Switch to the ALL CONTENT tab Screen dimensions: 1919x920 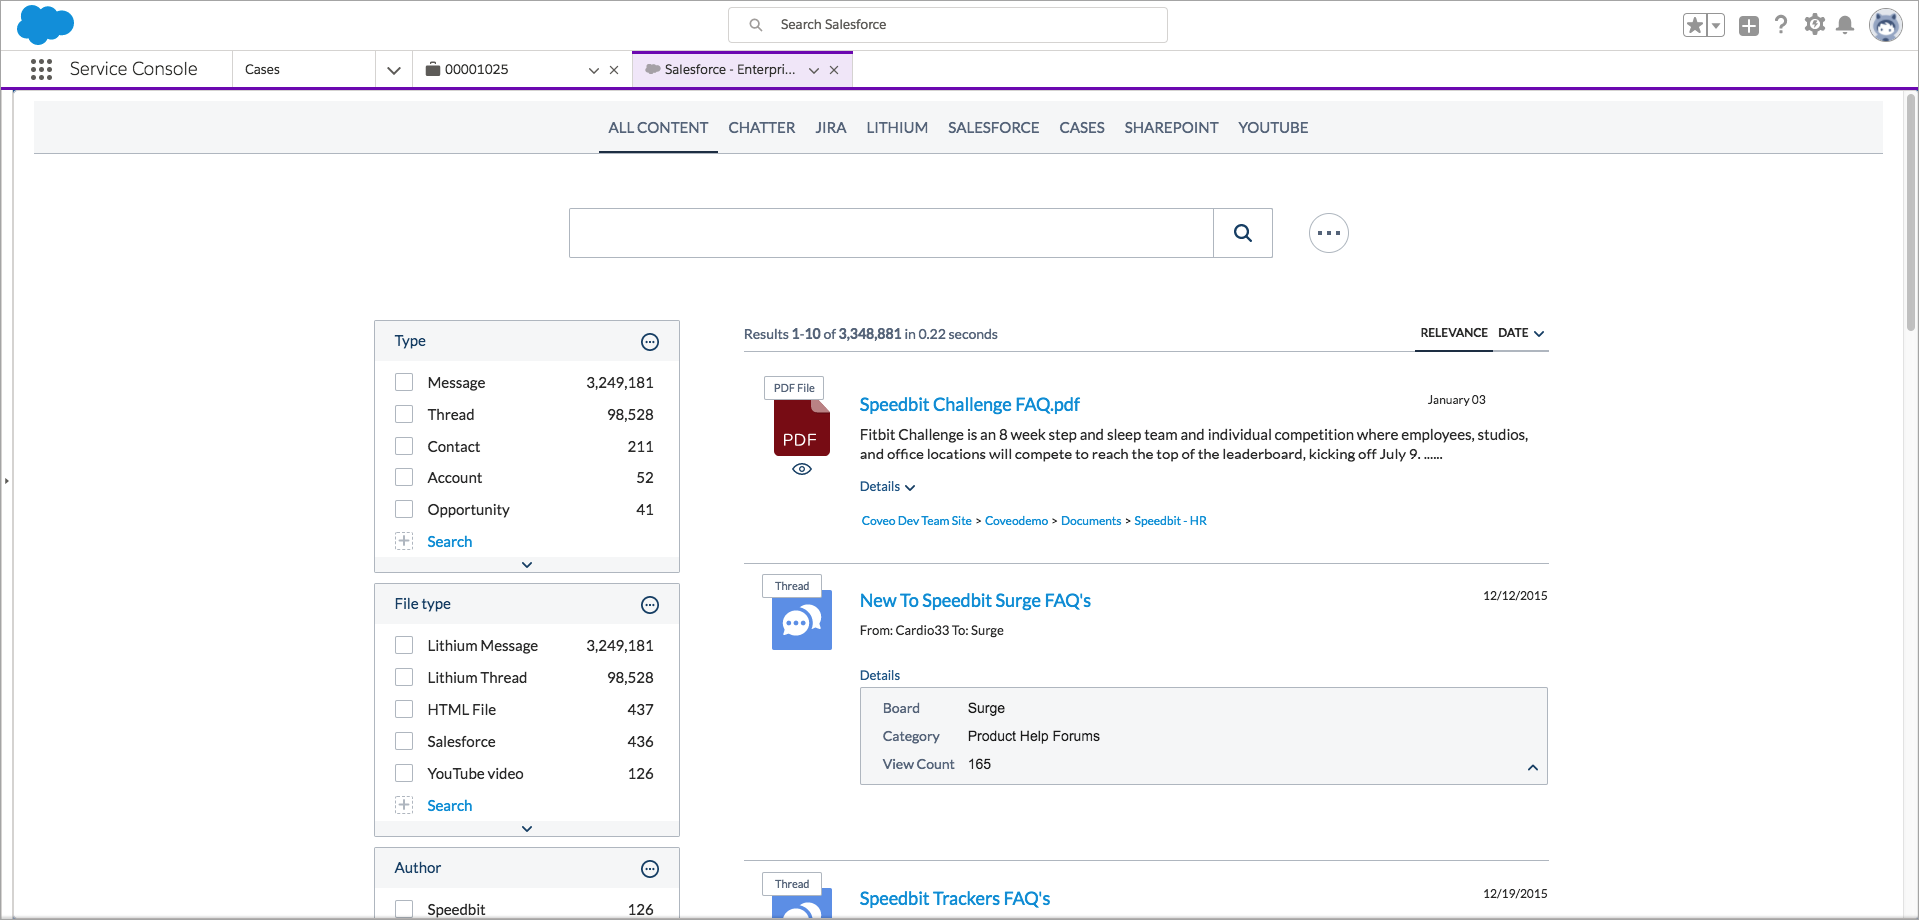[x=658, y=128]
